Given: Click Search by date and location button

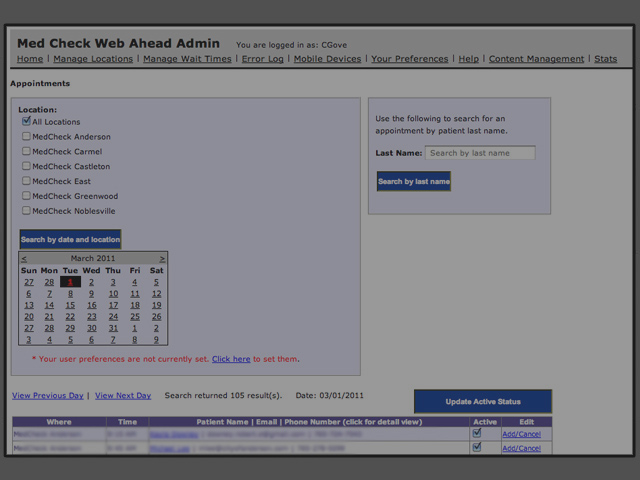Looking at the screenshot, I should 71,239.
